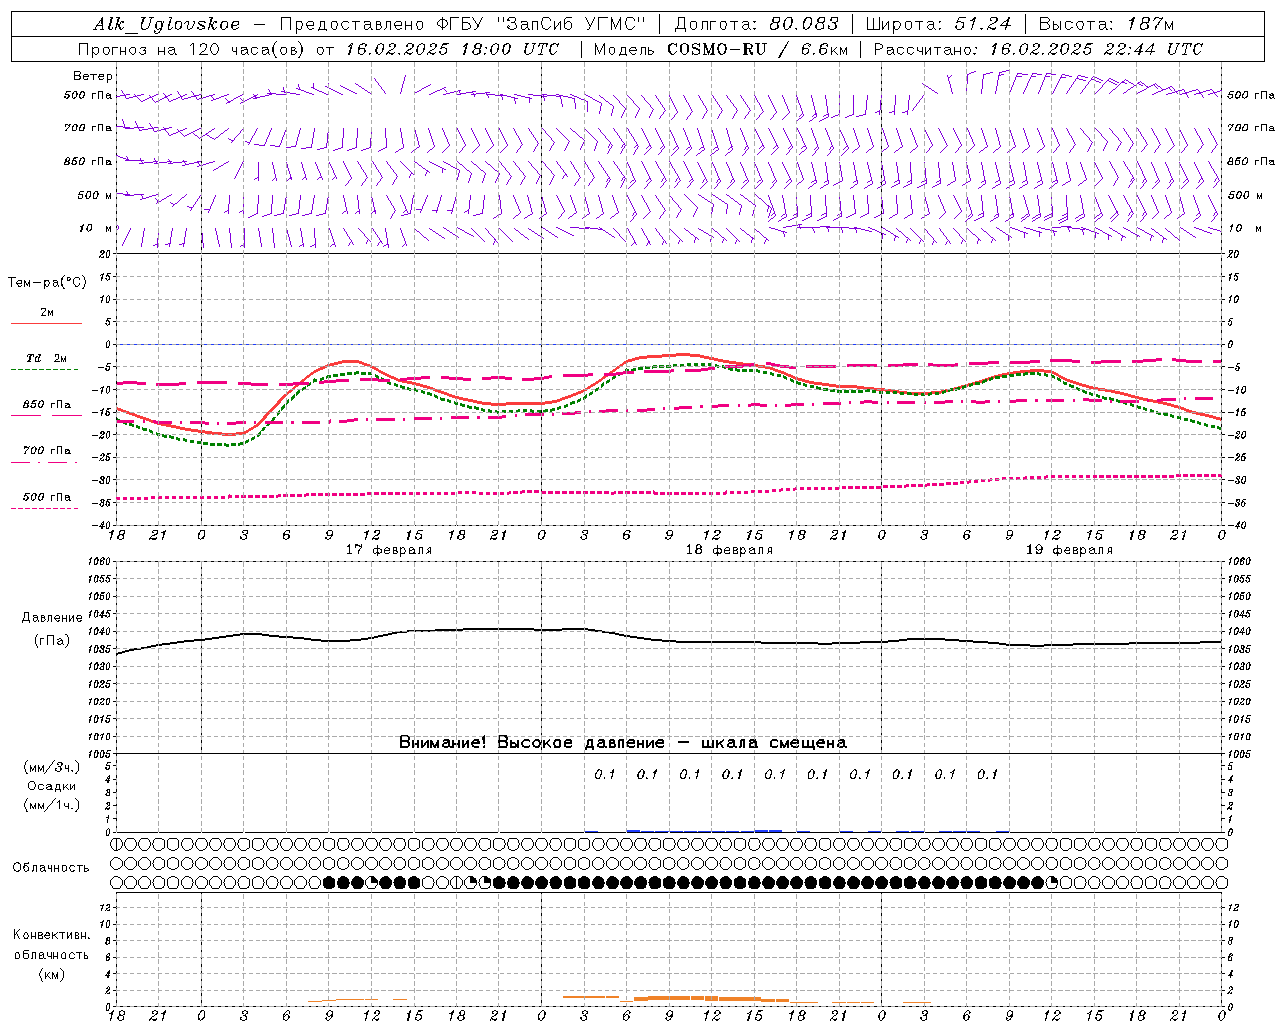Click the 'Широта: 51.24' latitude value
1280x1024 pixels.
[x=938, y=24]
